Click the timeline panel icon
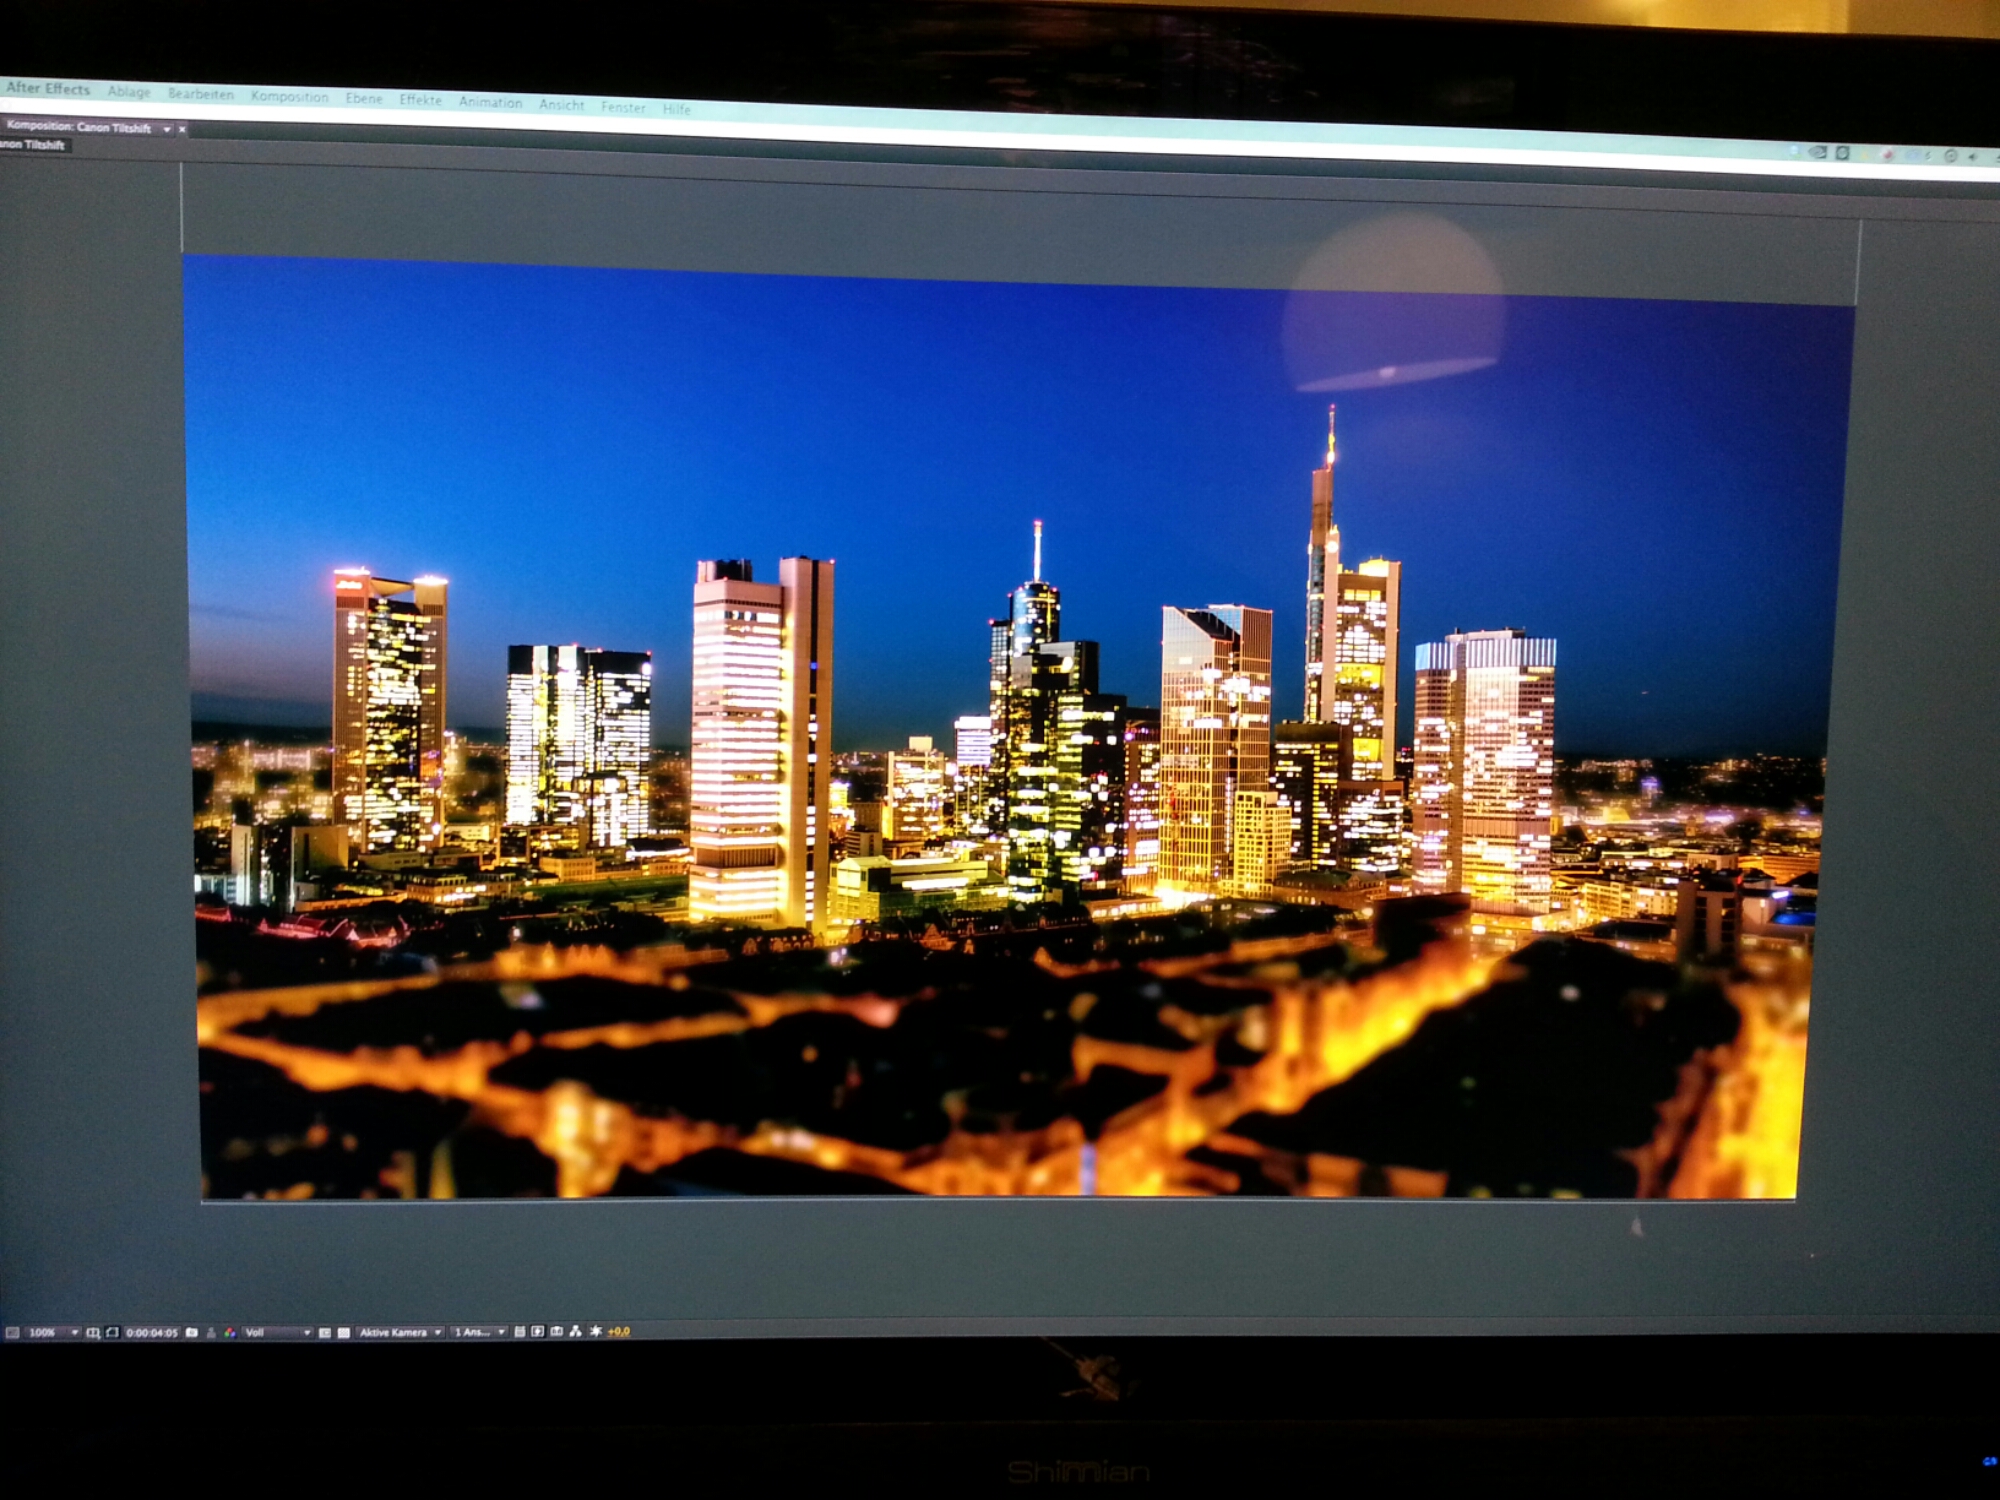 point(556,1332)
